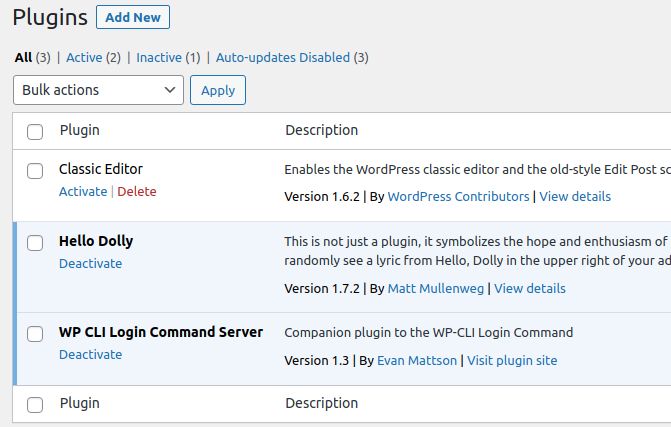This screenshot has width=671, height=427.
Task: Show Auto-updates Disabled plugins
Action: 283,58
